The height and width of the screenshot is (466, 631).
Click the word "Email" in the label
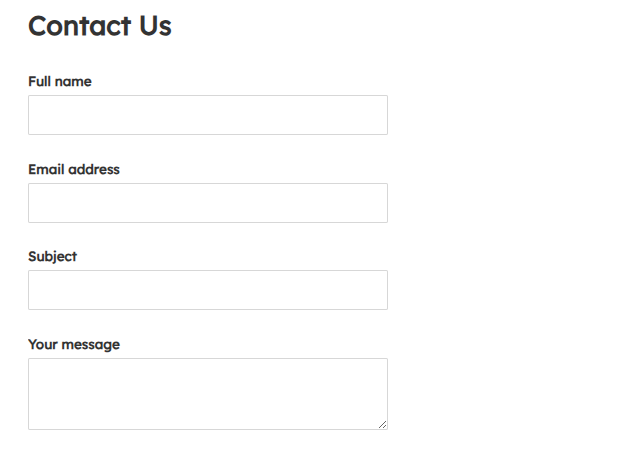(x=46, y=169)
